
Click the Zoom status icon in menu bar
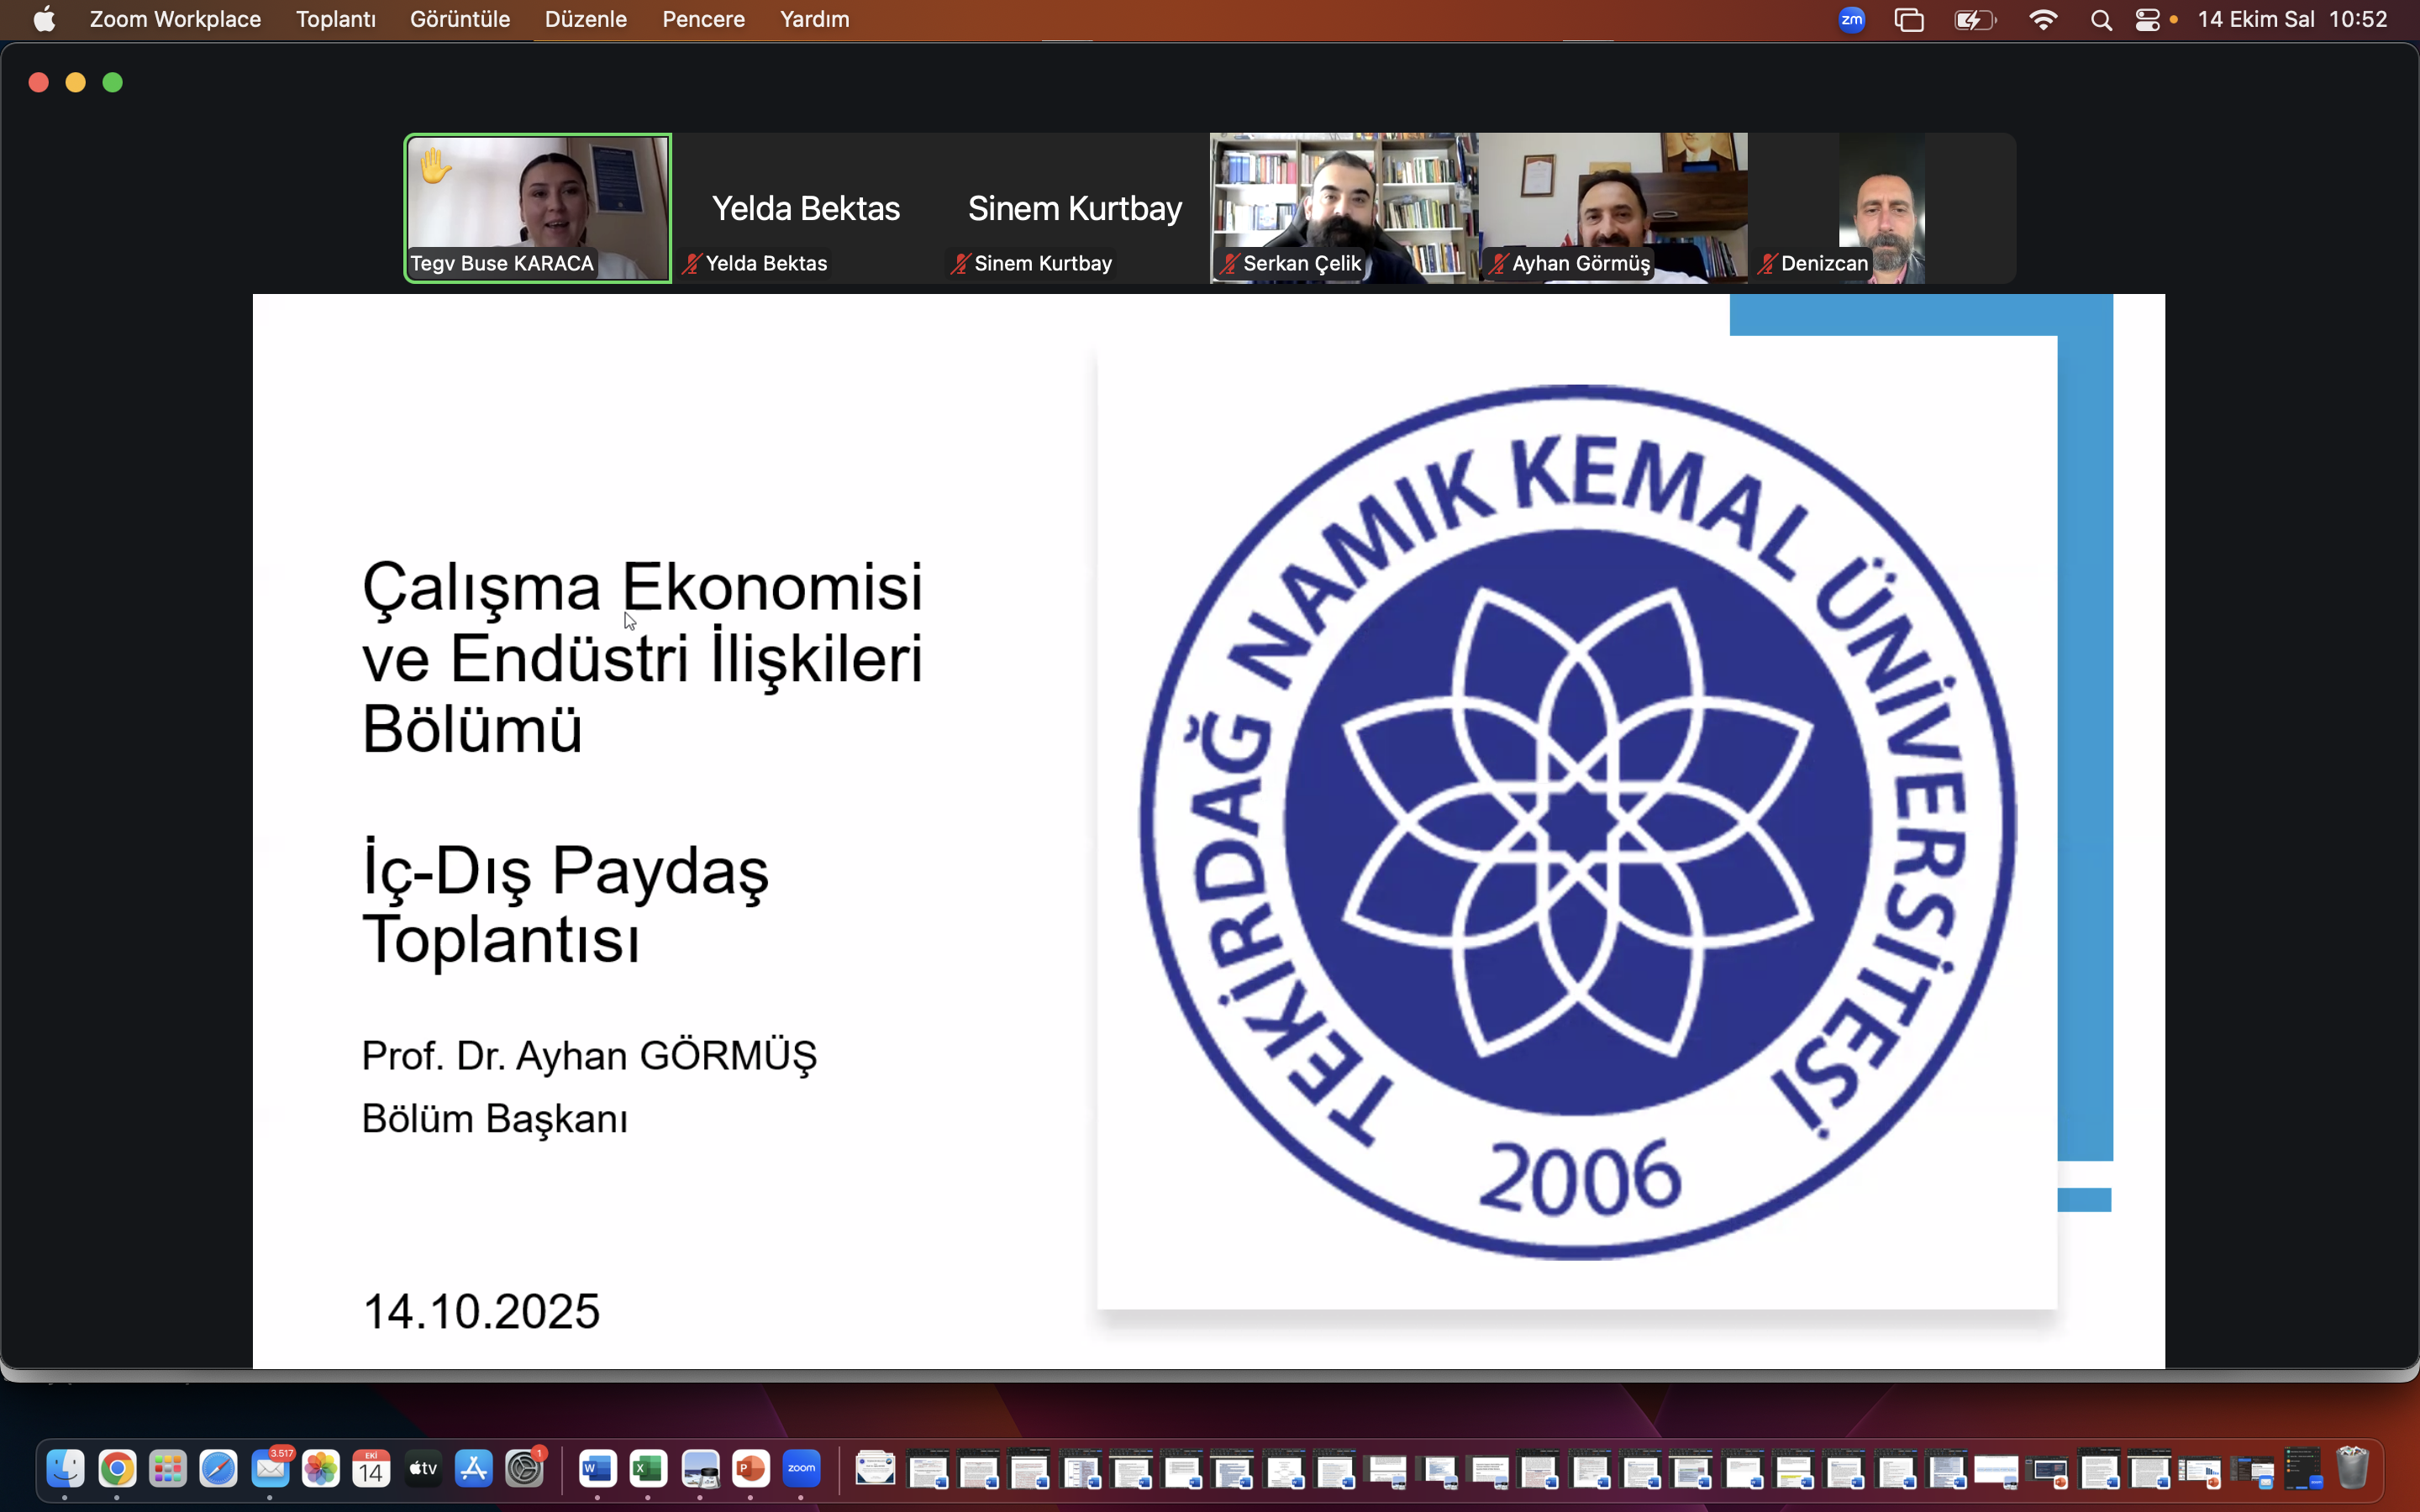coord(1851,19)
